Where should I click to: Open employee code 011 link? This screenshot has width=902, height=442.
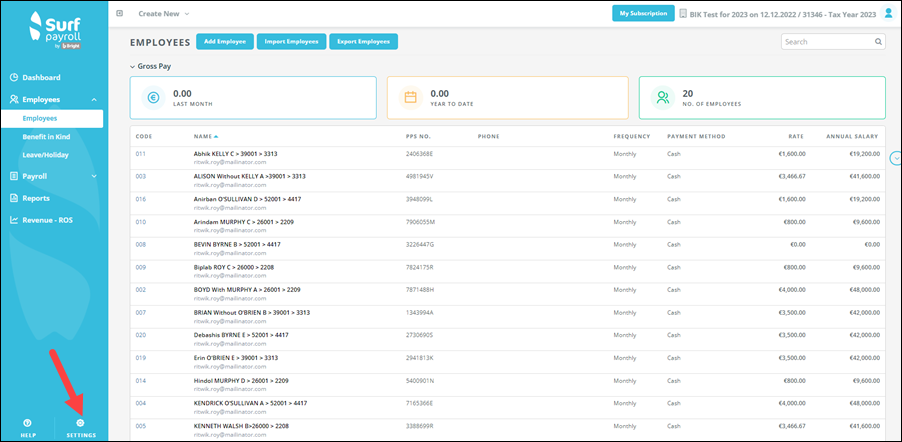(x=141, y=154)
